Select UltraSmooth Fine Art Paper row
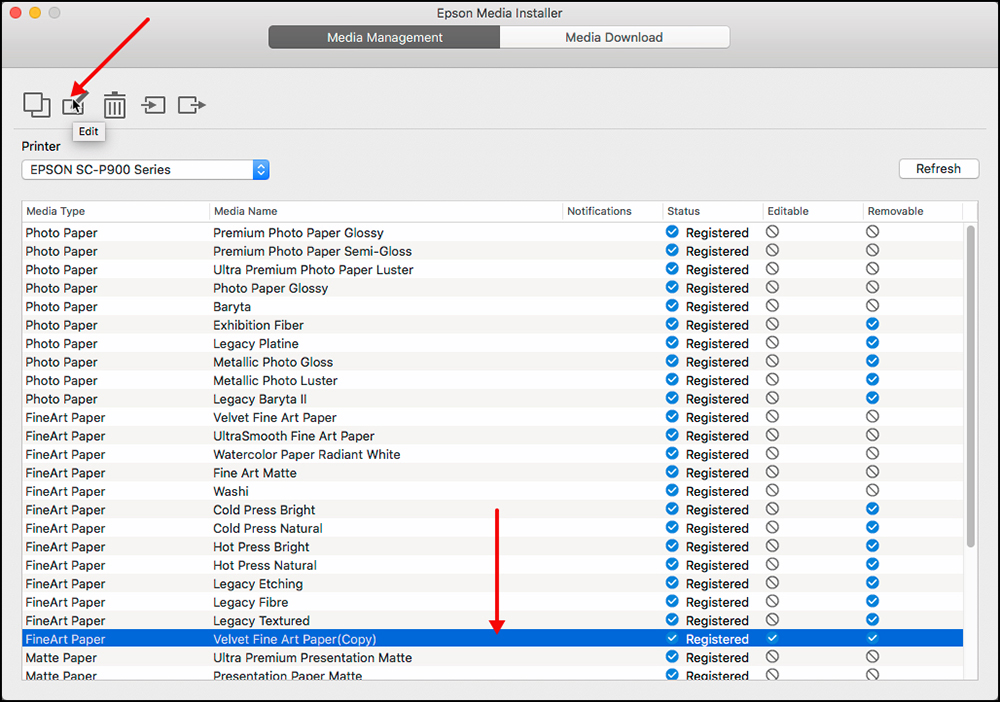This screenshot has height=702, width=1000. coord(492,436)
